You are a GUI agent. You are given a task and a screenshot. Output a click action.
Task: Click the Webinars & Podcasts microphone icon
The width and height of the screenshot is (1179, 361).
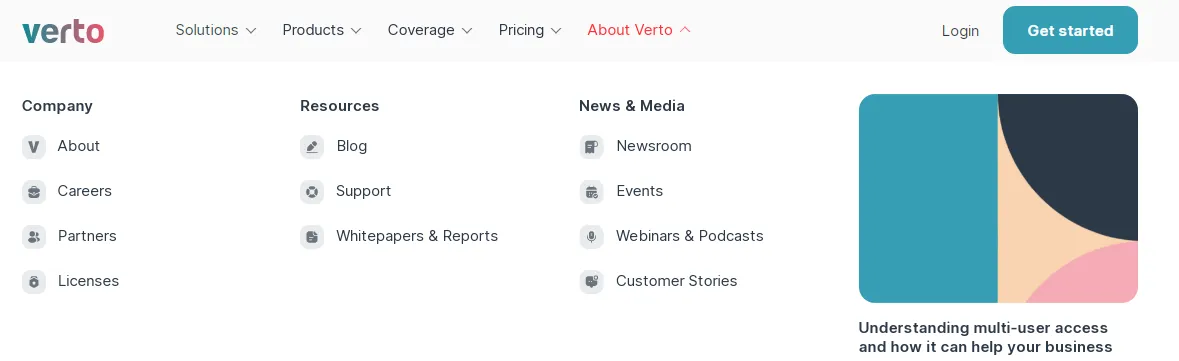click(x=592, y=237)
